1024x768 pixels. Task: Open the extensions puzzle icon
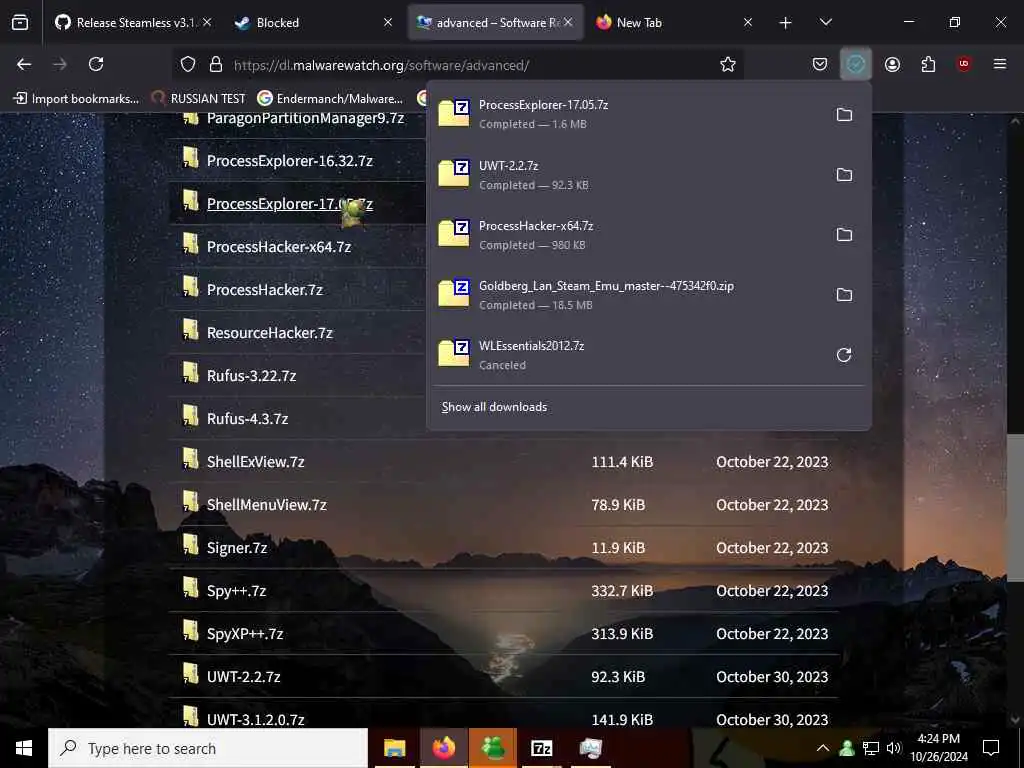click(928, 64)
